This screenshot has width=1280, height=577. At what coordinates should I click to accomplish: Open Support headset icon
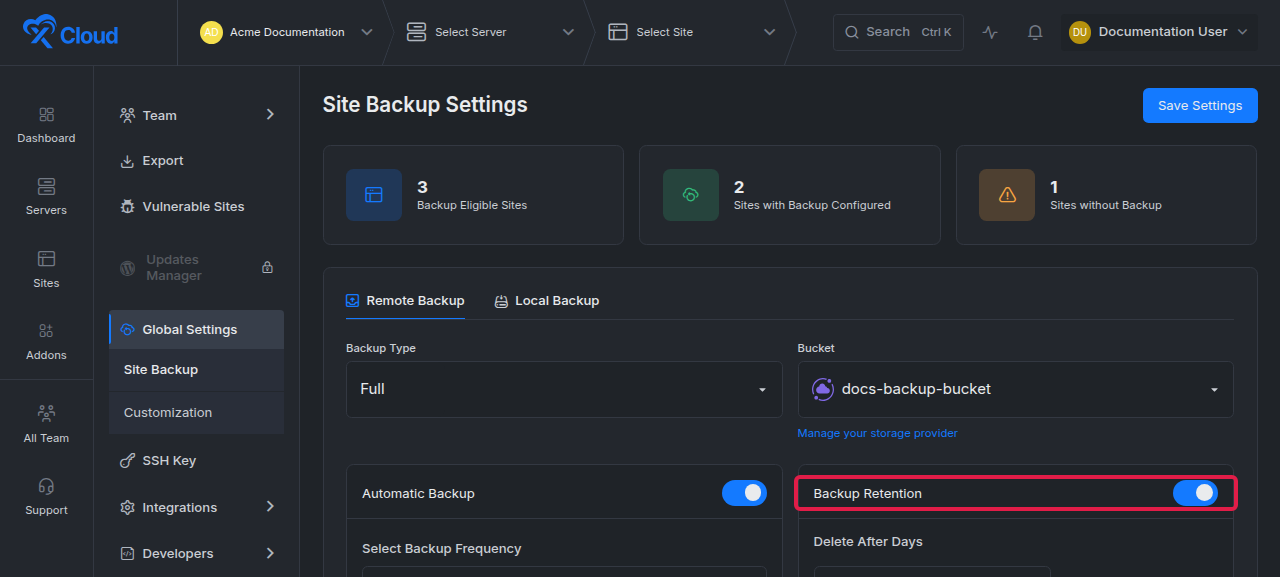[46, 487]
